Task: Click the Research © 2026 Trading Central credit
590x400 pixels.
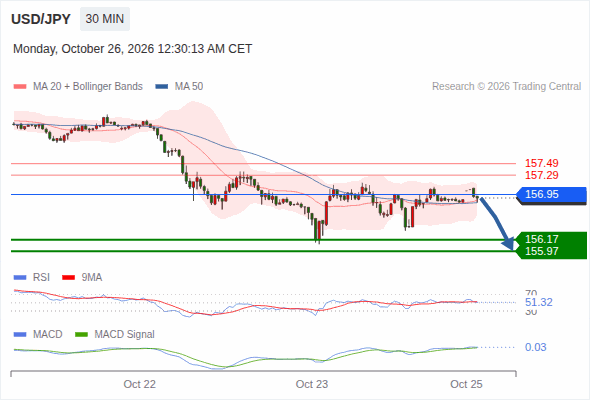Action: (506, 87)
